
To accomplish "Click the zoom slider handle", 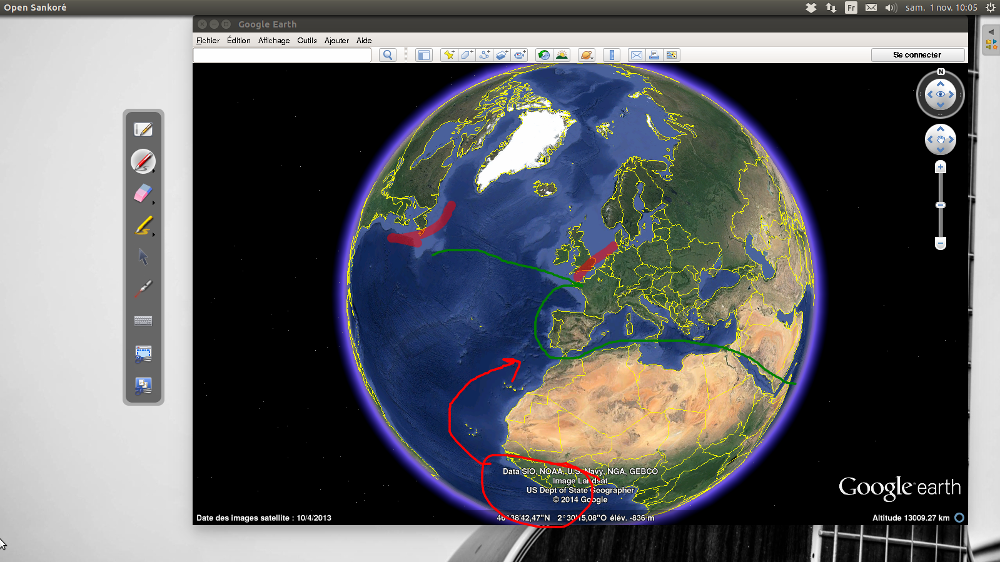I will [940, 205].
